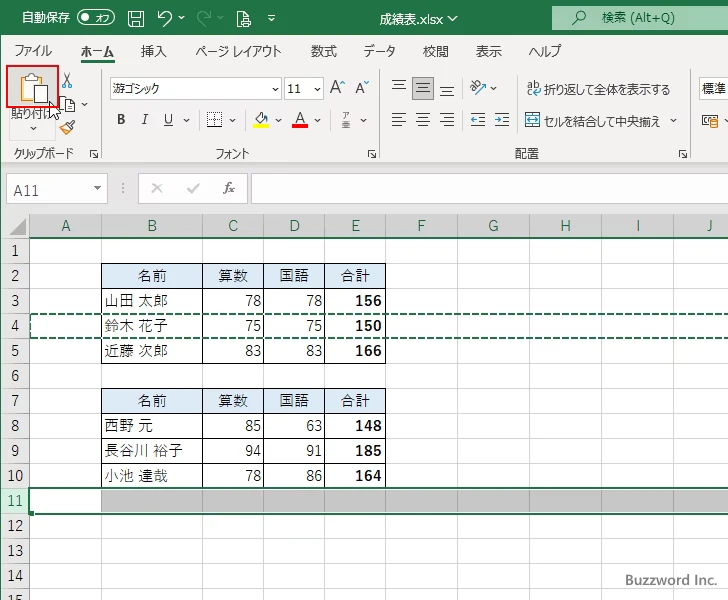
Task: Click the Paste clipboard icon
Action: point(33,87)
